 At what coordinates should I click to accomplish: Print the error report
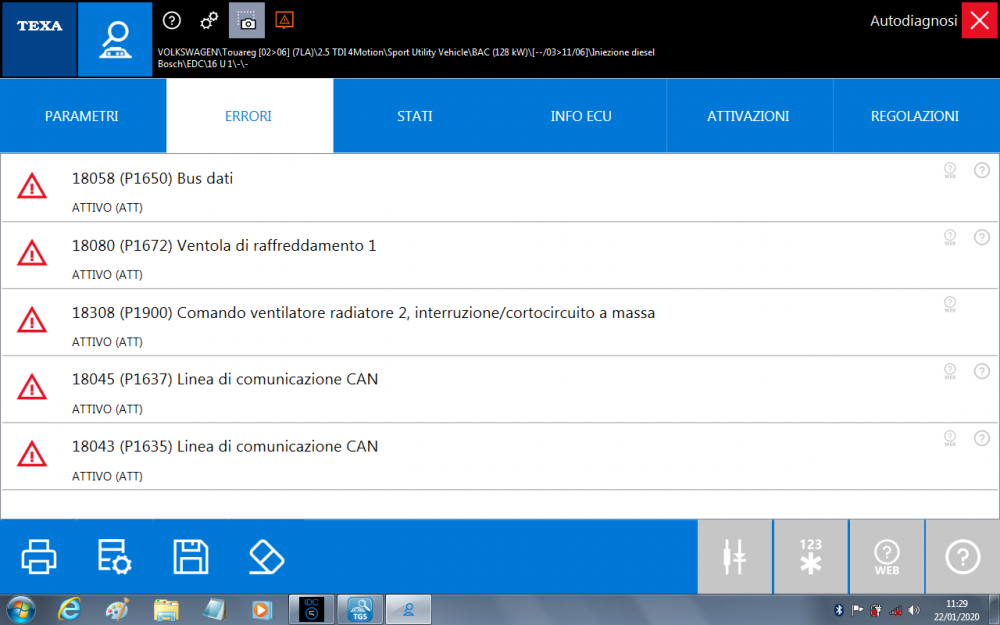(39, 557)
